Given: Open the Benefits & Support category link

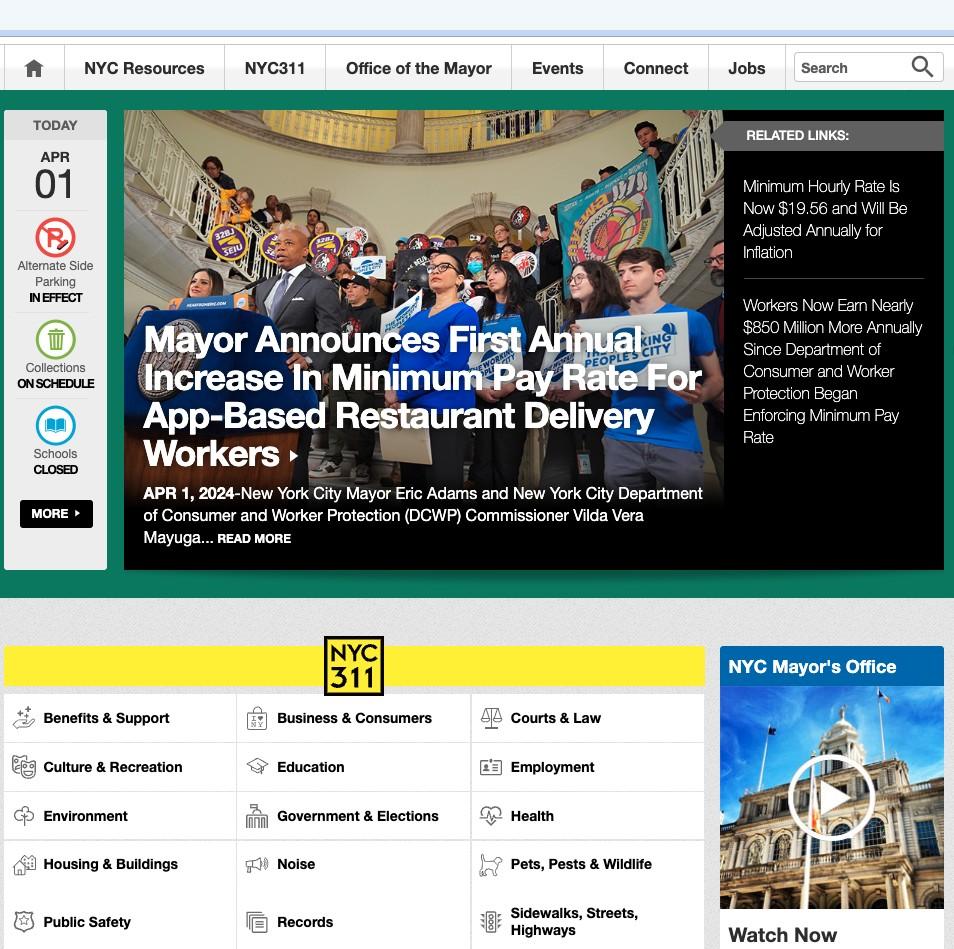Looking at the screenshot, I should pyautogui.click(x=106, y=718).
